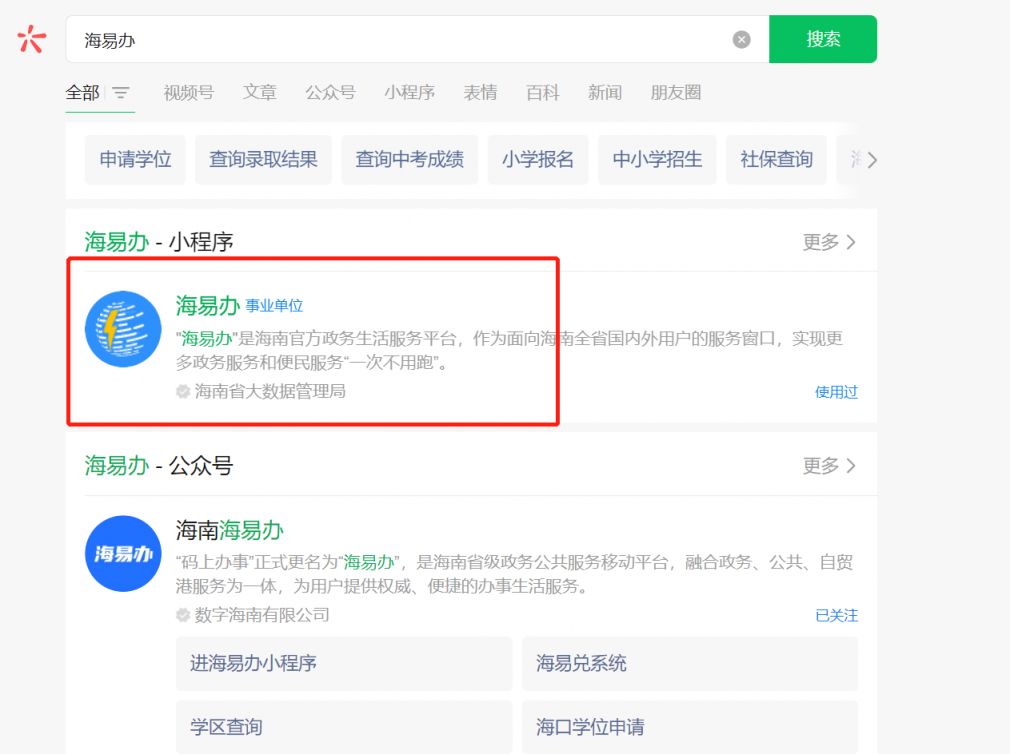Open the 海易办 mini program logo
Image resolution: width=1010 pixels, height=754 pixels.
(123, 329)
